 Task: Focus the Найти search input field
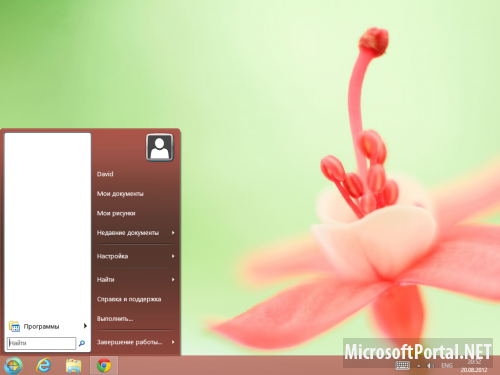[x=41, y=343]
